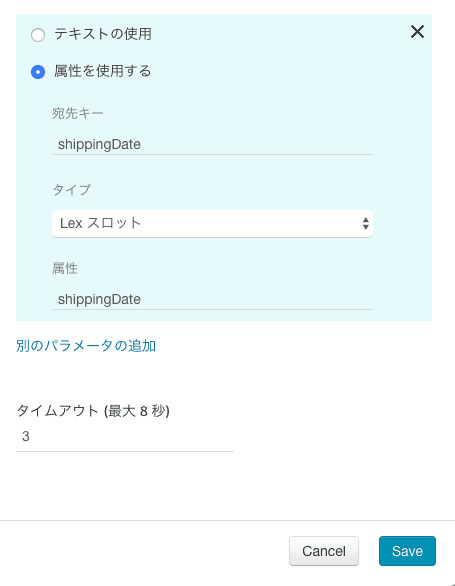This screenshot has width=455, height=586.
Task: Focus the 属性 field containing shippingDate
Action: click(x=212, y=299)
